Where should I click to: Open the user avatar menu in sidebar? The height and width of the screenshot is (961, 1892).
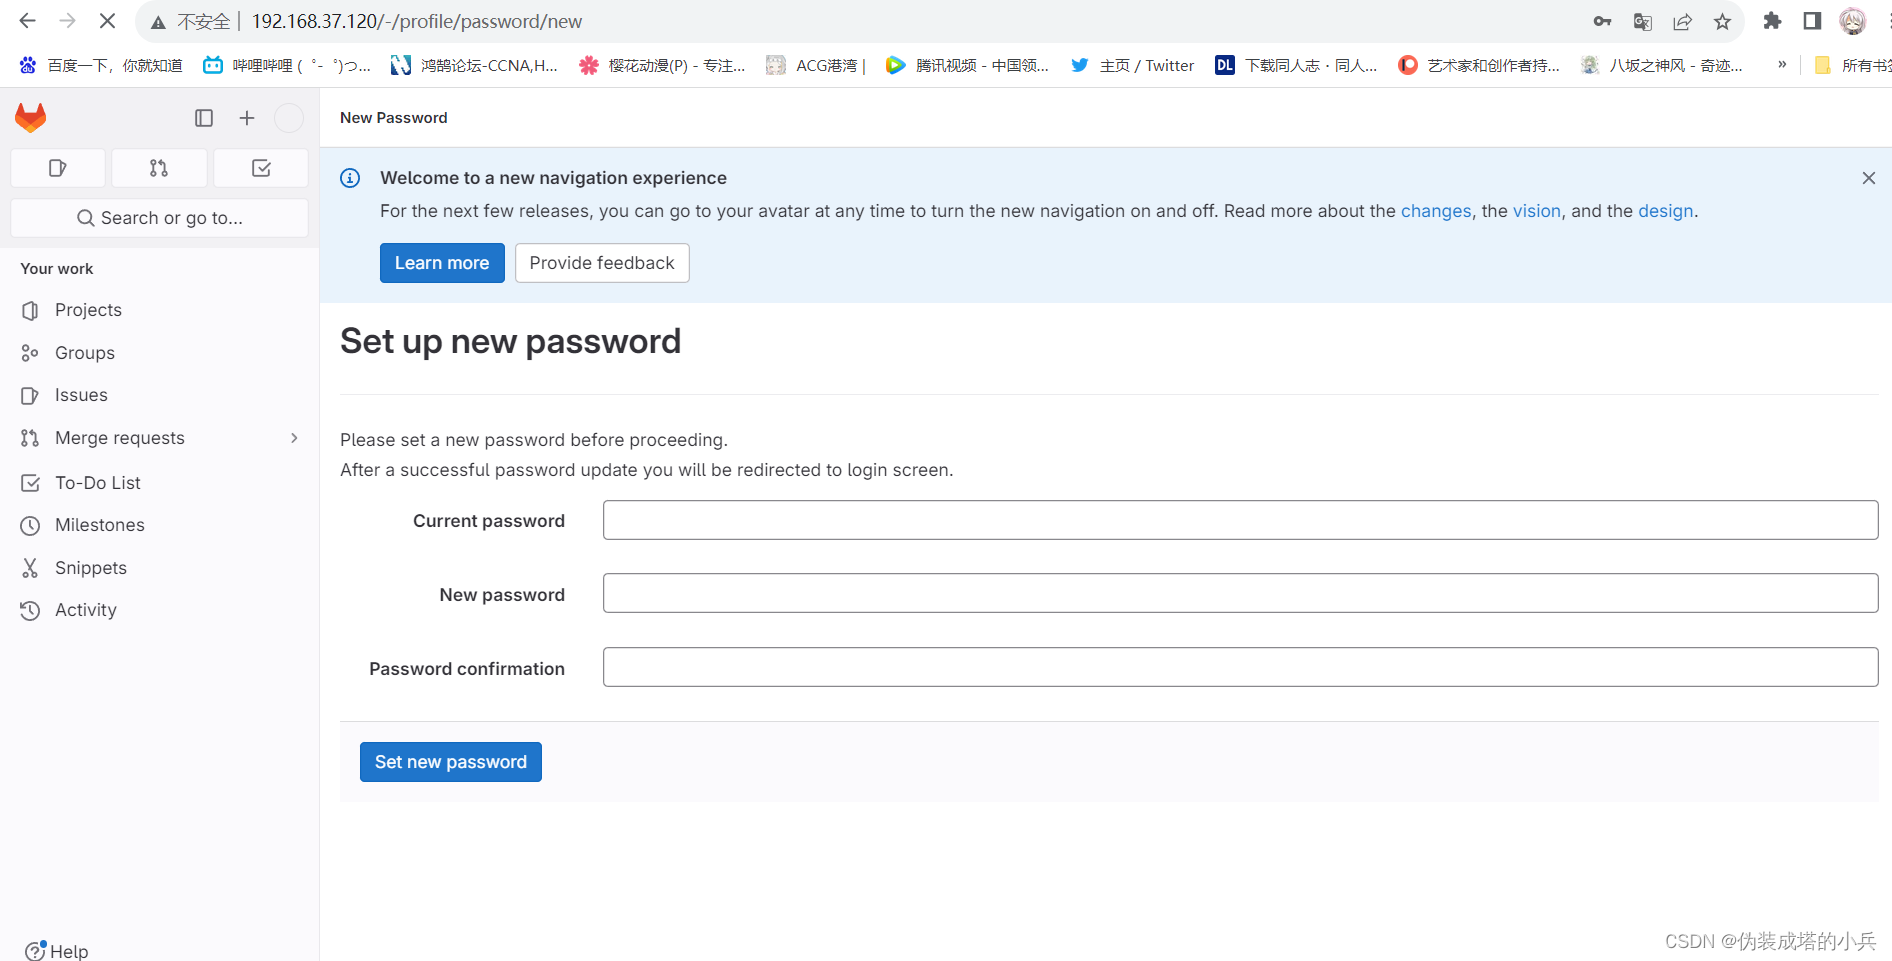pyautogui.click(x=289, y=118)
